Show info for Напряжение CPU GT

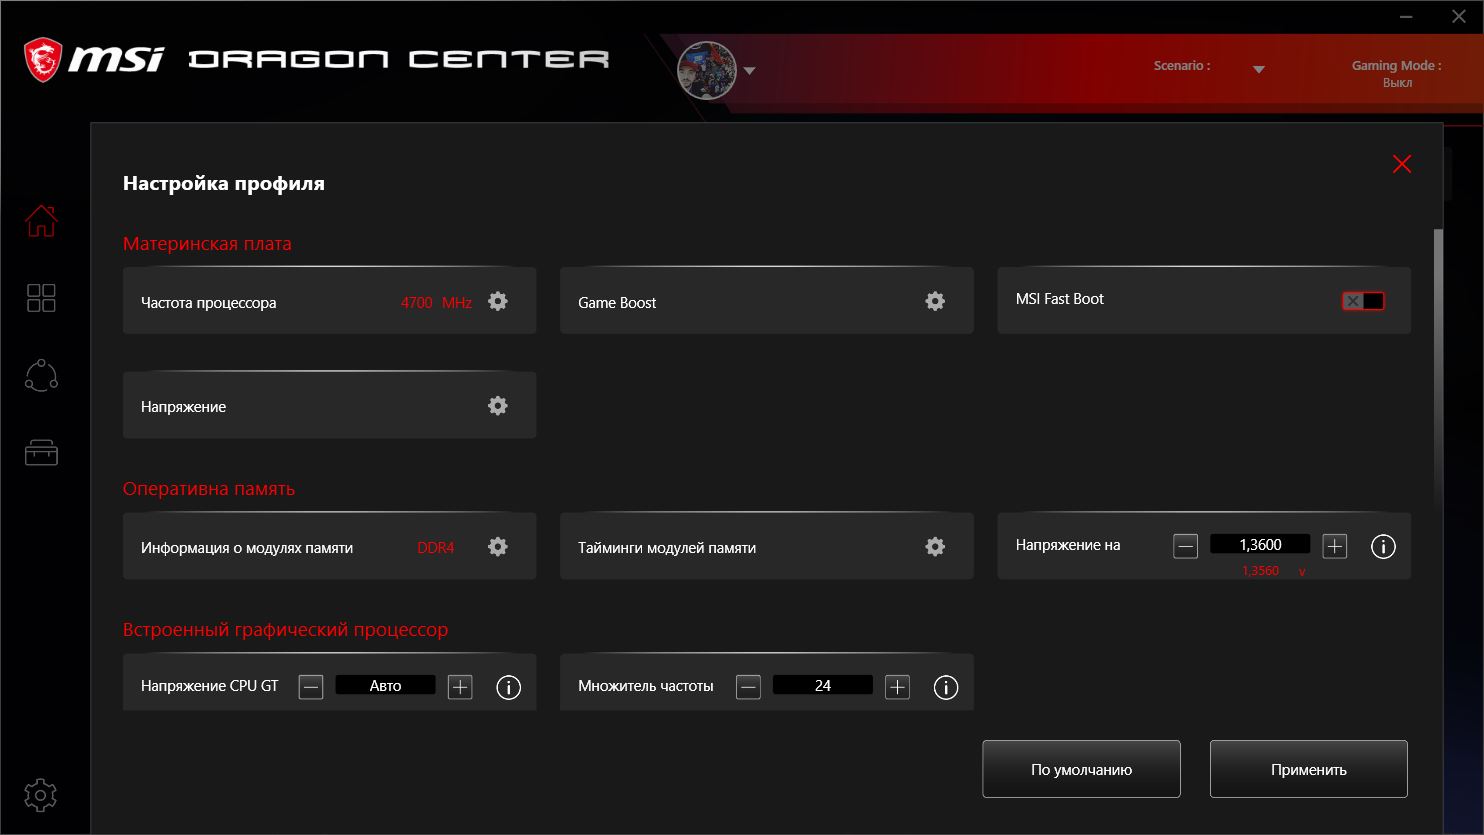509,687
